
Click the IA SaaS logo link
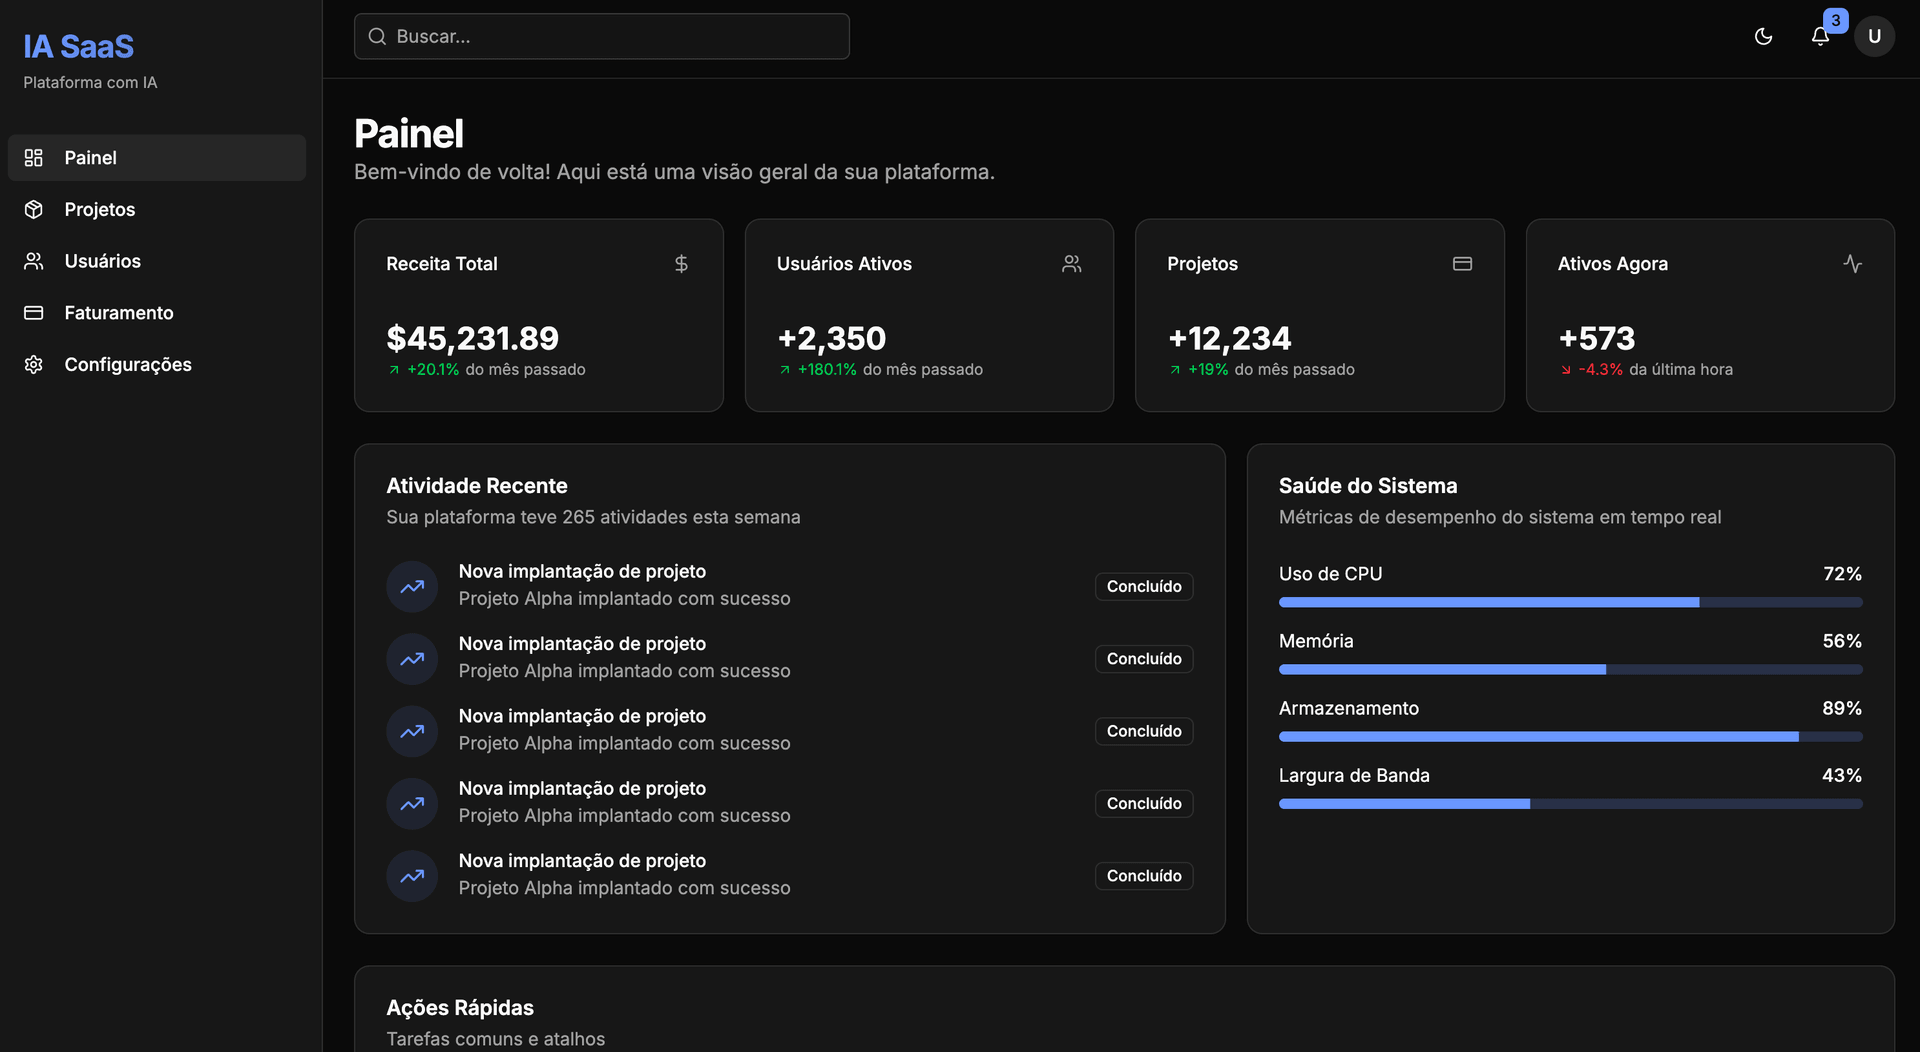78,46
